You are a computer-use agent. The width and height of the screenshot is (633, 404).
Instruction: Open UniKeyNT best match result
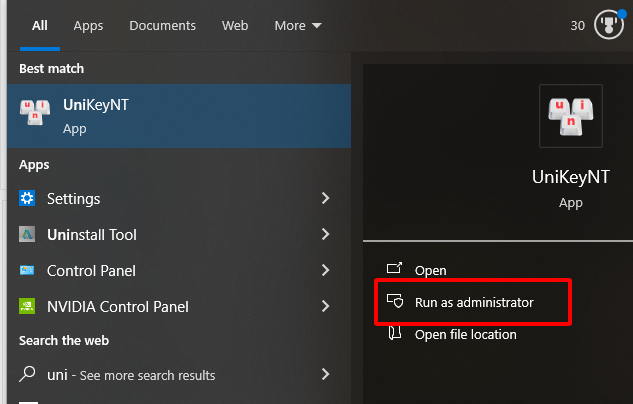tap(179, 116)
